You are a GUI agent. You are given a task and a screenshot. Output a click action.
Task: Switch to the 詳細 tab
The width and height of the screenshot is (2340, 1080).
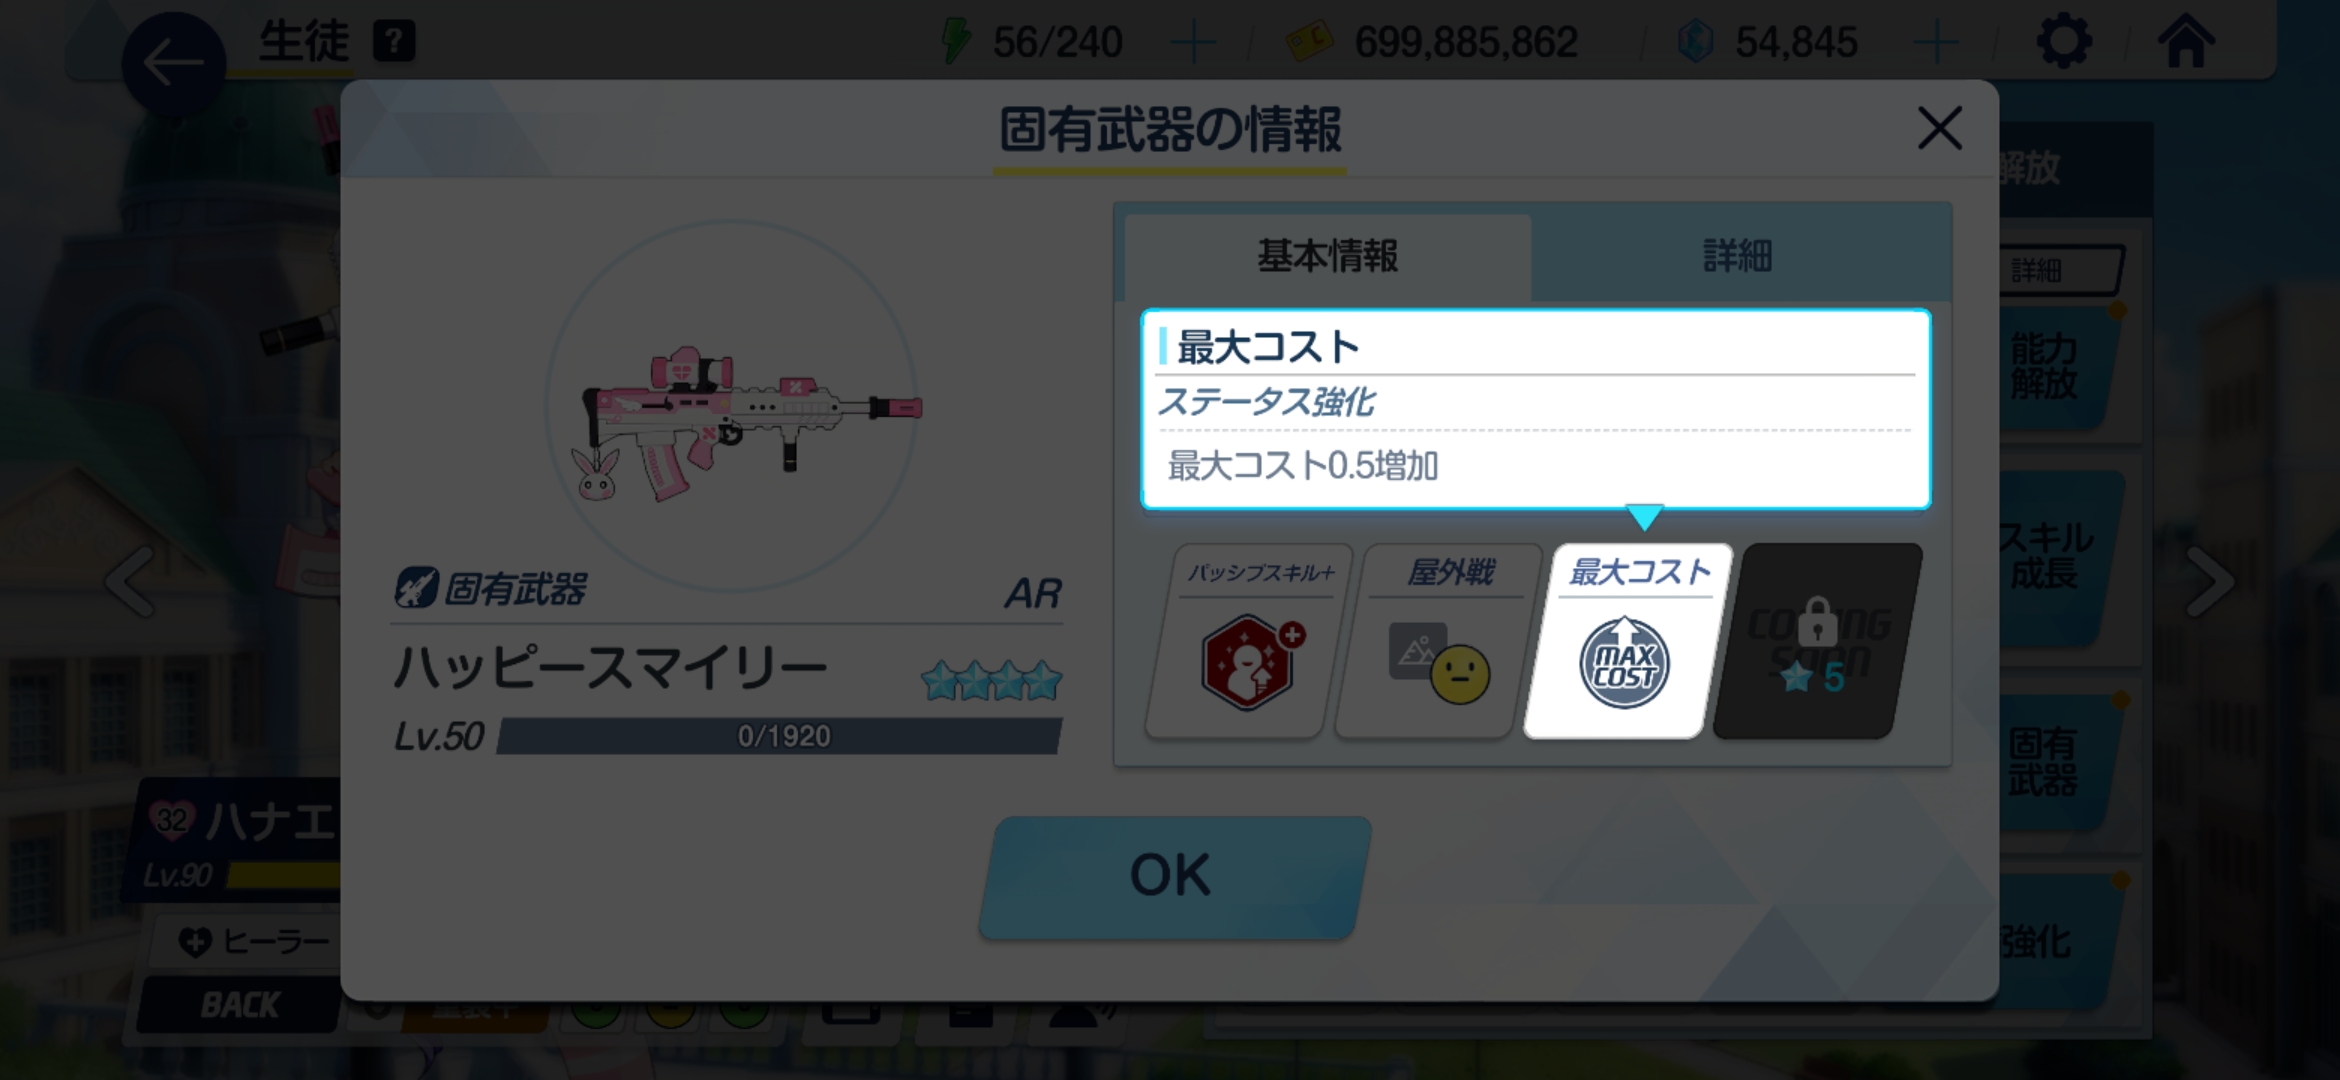point(1738,256)
